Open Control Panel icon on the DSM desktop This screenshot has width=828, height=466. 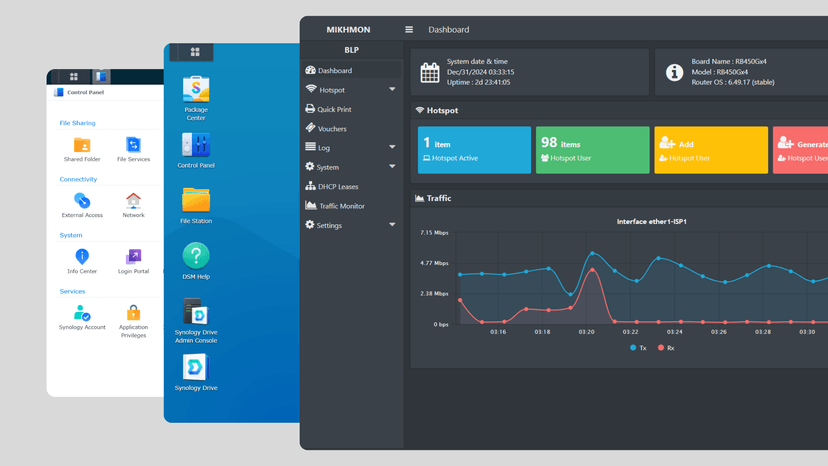coord(196,151)
